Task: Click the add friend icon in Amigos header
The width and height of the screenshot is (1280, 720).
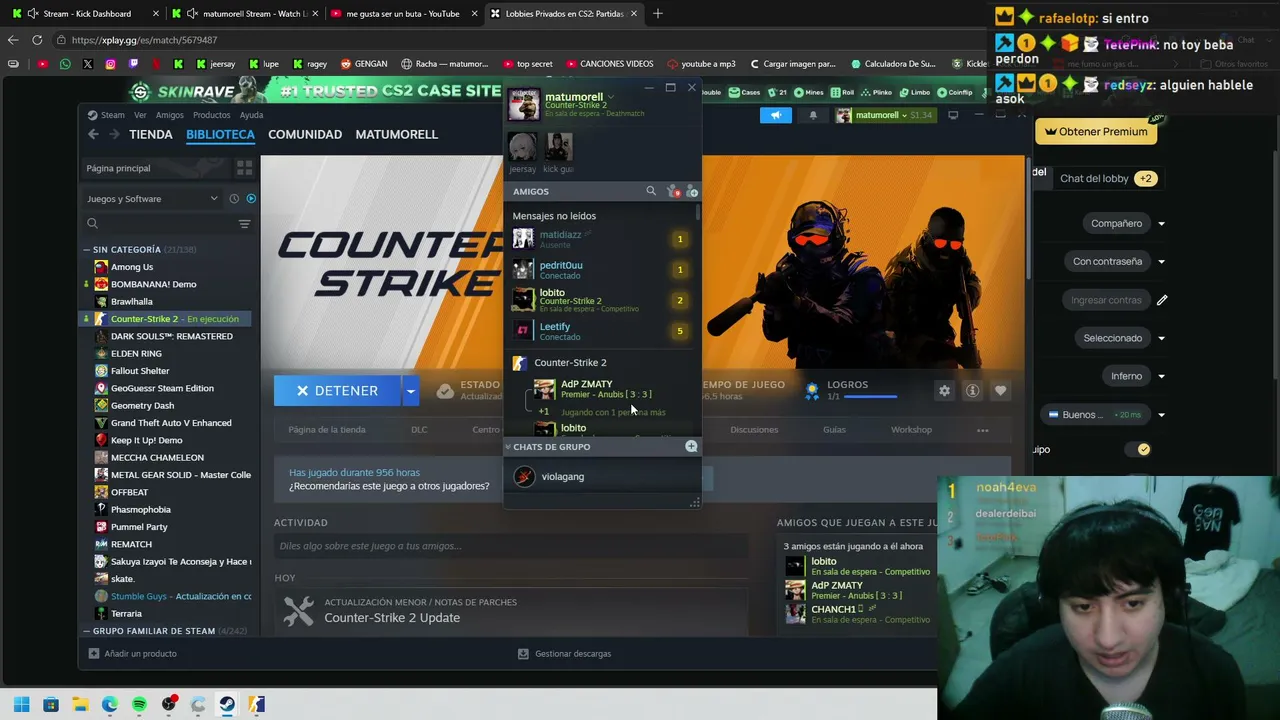Action: (691, 191)
